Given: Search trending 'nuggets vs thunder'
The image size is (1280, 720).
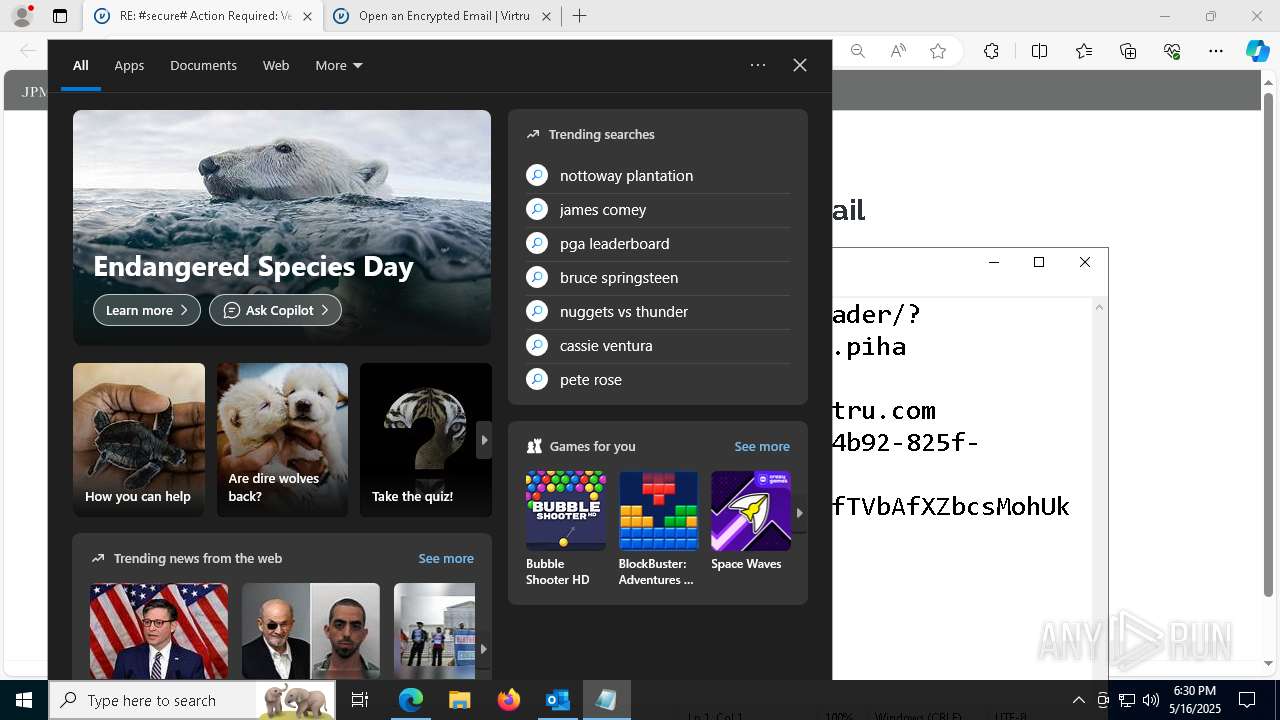Looking at the screenshot, I should [658, 311].
